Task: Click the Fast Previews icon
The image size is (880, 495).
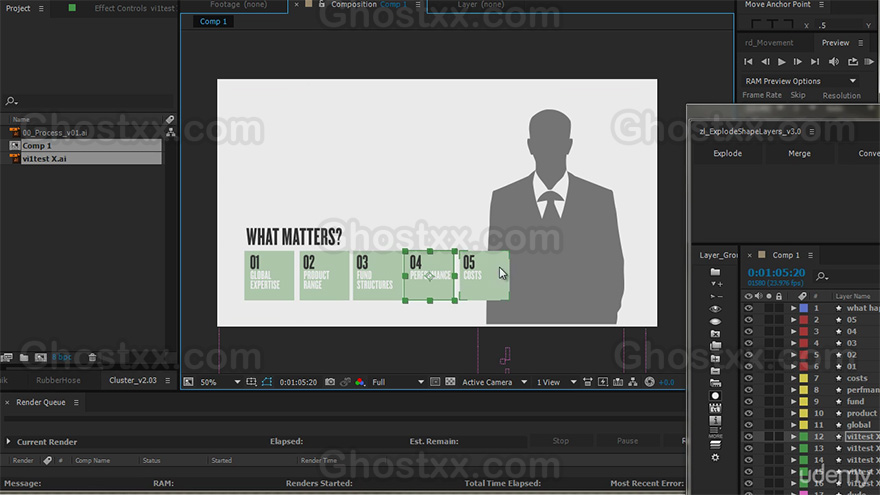Action: [603, 382]
